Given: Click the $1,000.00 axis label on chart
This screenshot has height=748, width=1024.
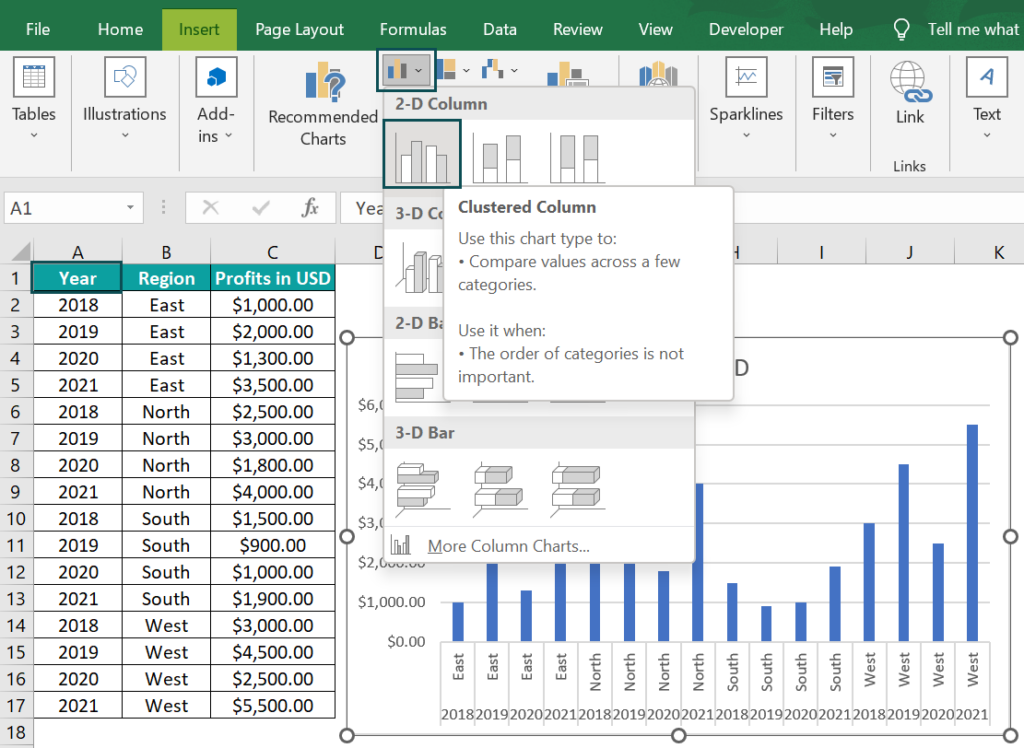Looking at the screenshot, I should pos(391,602).
